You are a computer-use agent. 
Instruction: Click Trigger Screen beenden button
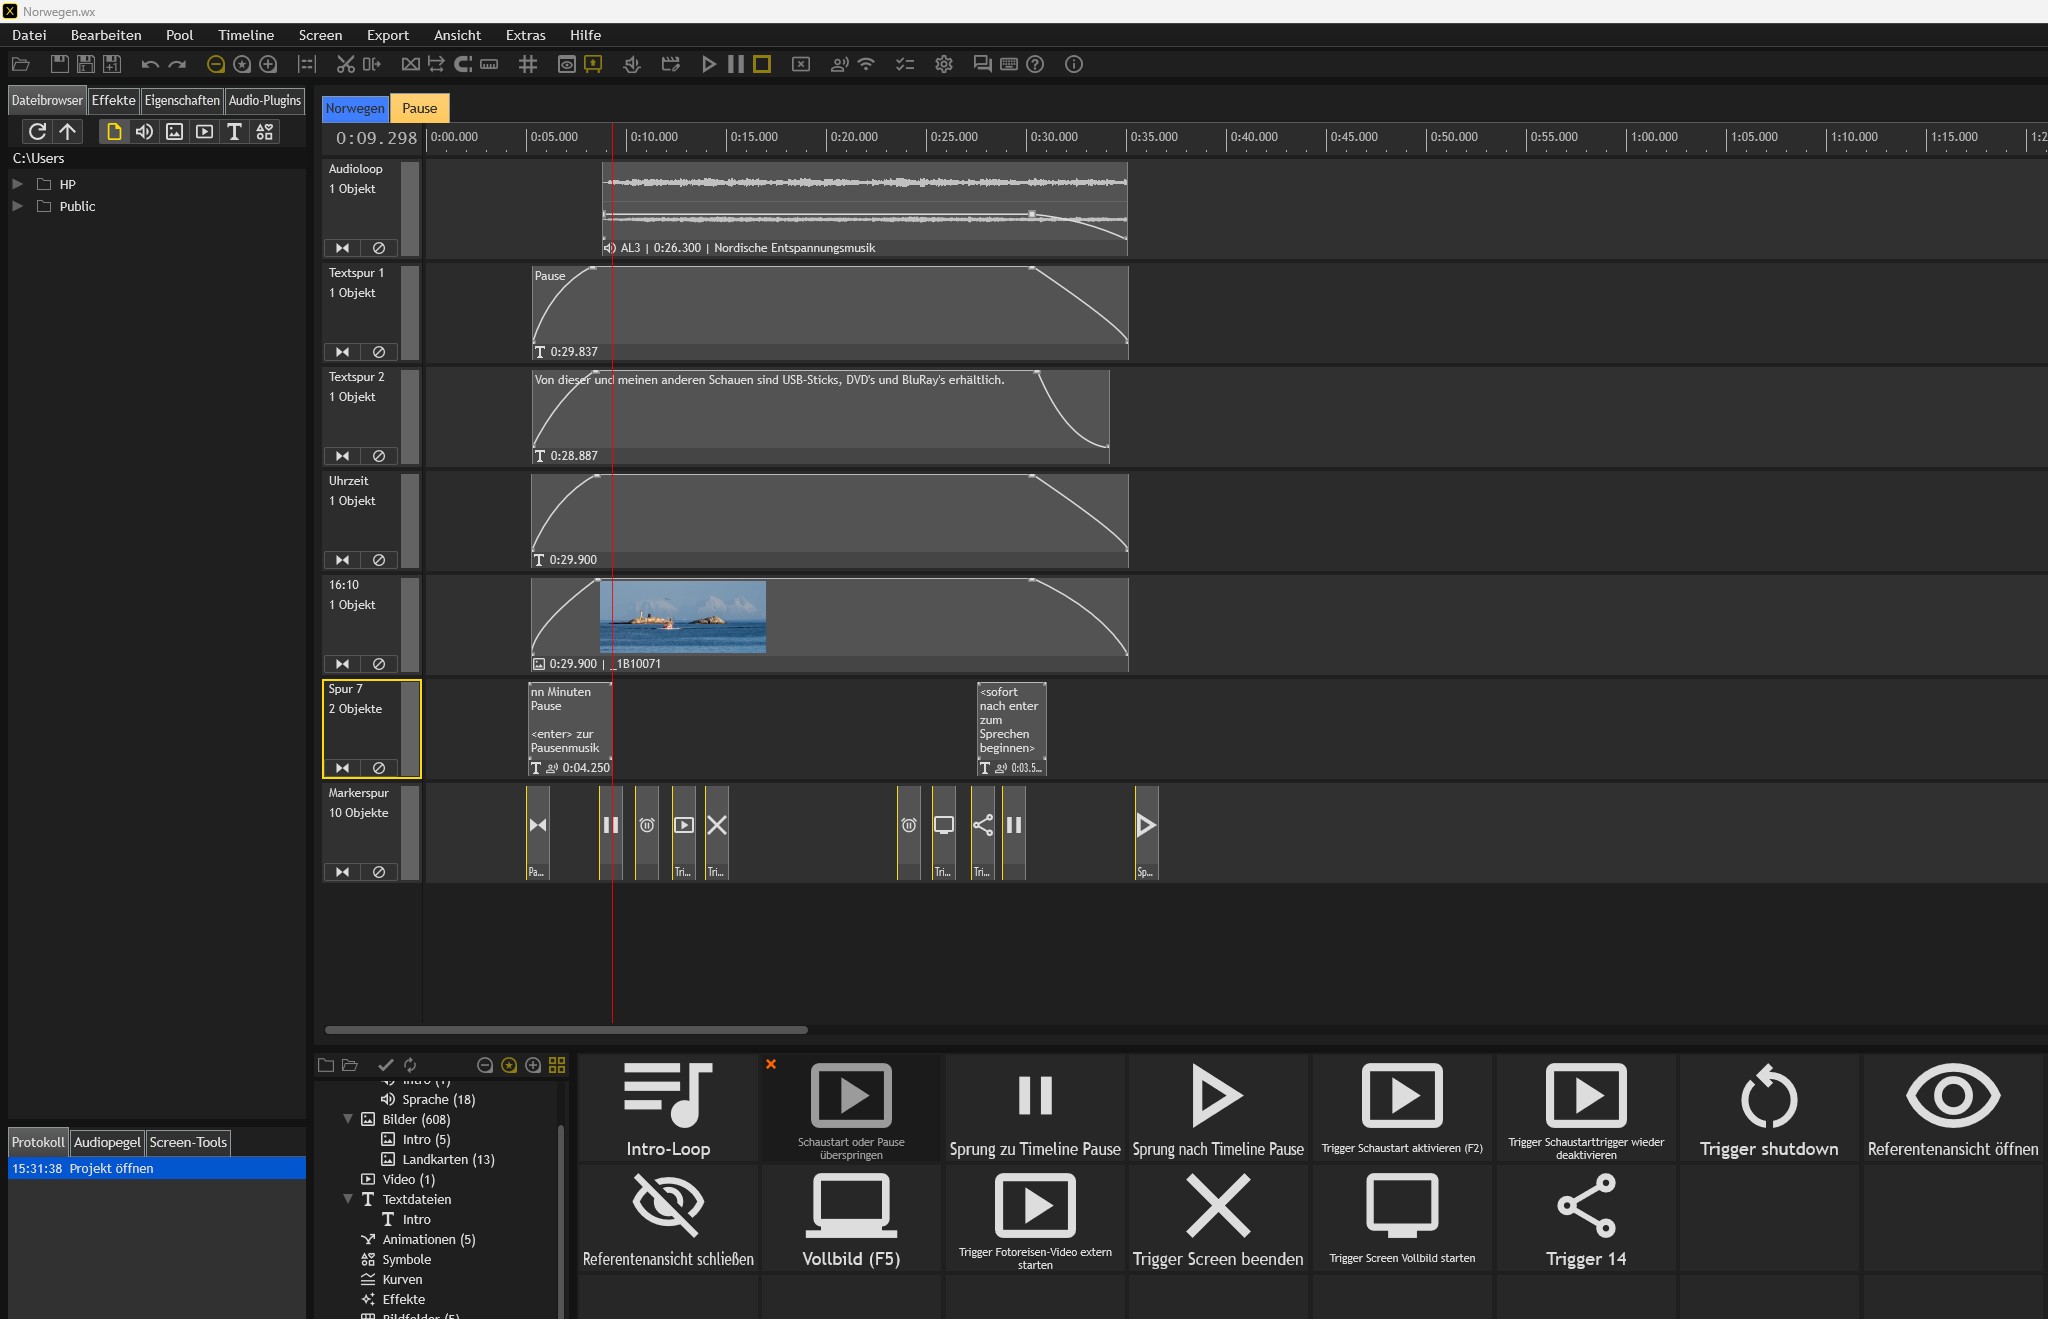(x=1218, y=1218)
